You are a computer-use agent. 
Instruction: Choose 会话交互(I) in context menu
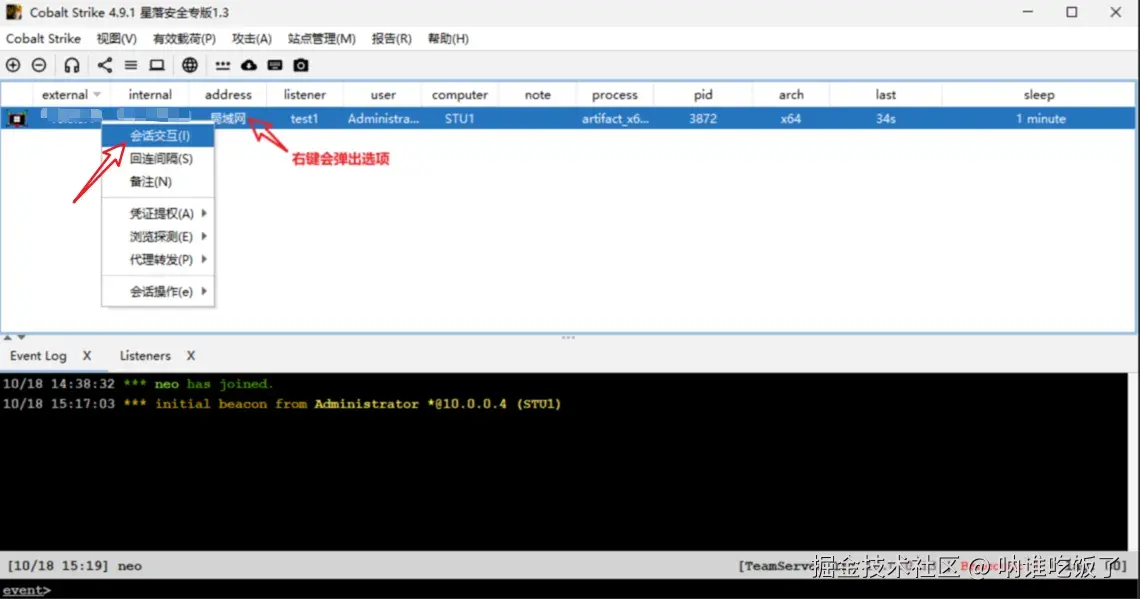(158, 136)
